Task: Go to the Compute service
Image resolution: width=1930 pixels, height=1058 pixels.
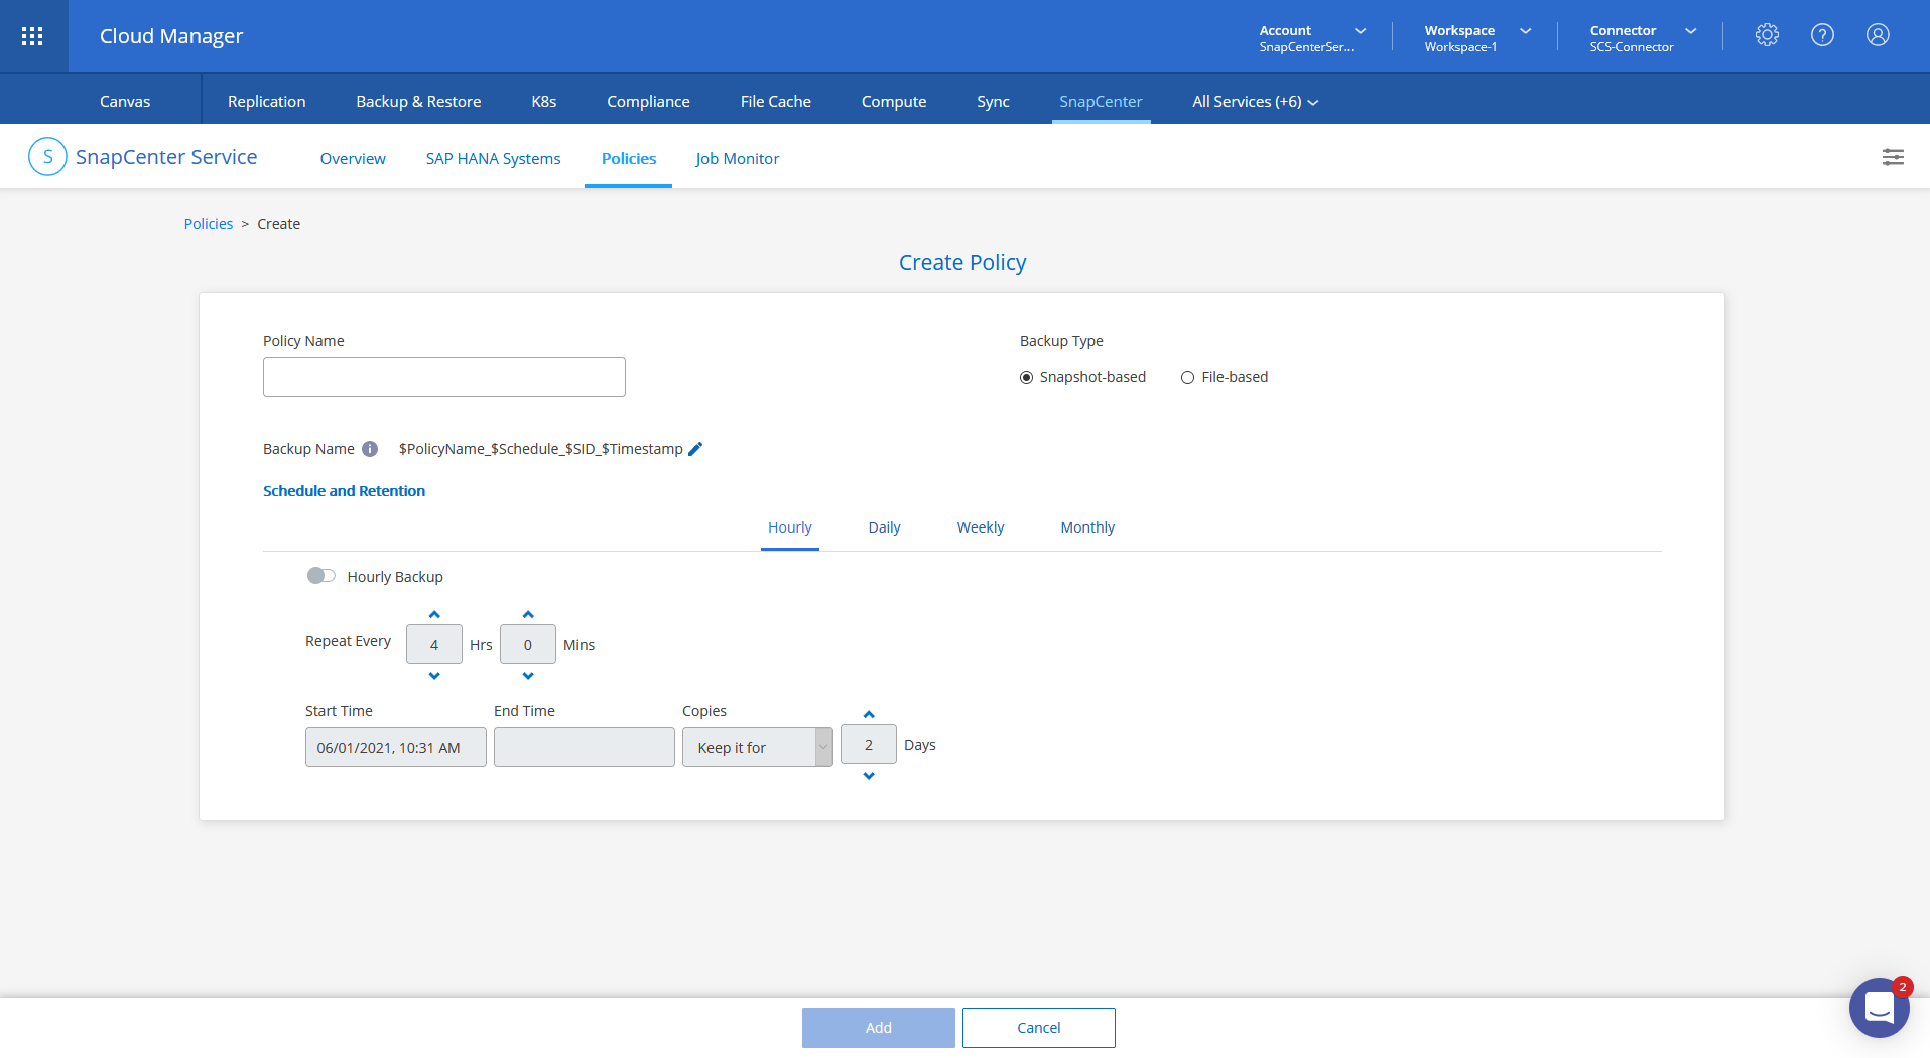Action: tap(894, 102)
